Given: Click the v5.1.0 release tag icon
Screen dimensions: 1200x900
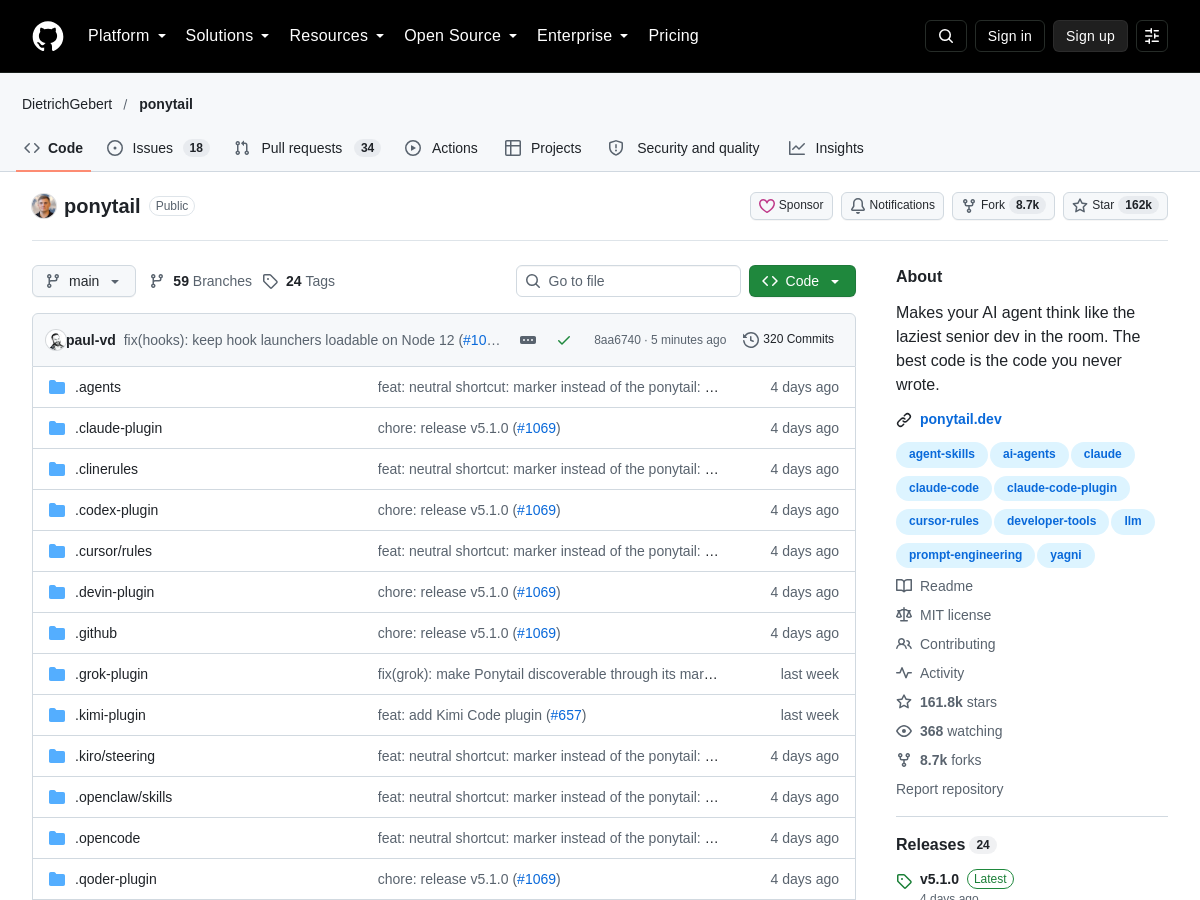Looking at the screenshot, I should click(x=904, y=881).
